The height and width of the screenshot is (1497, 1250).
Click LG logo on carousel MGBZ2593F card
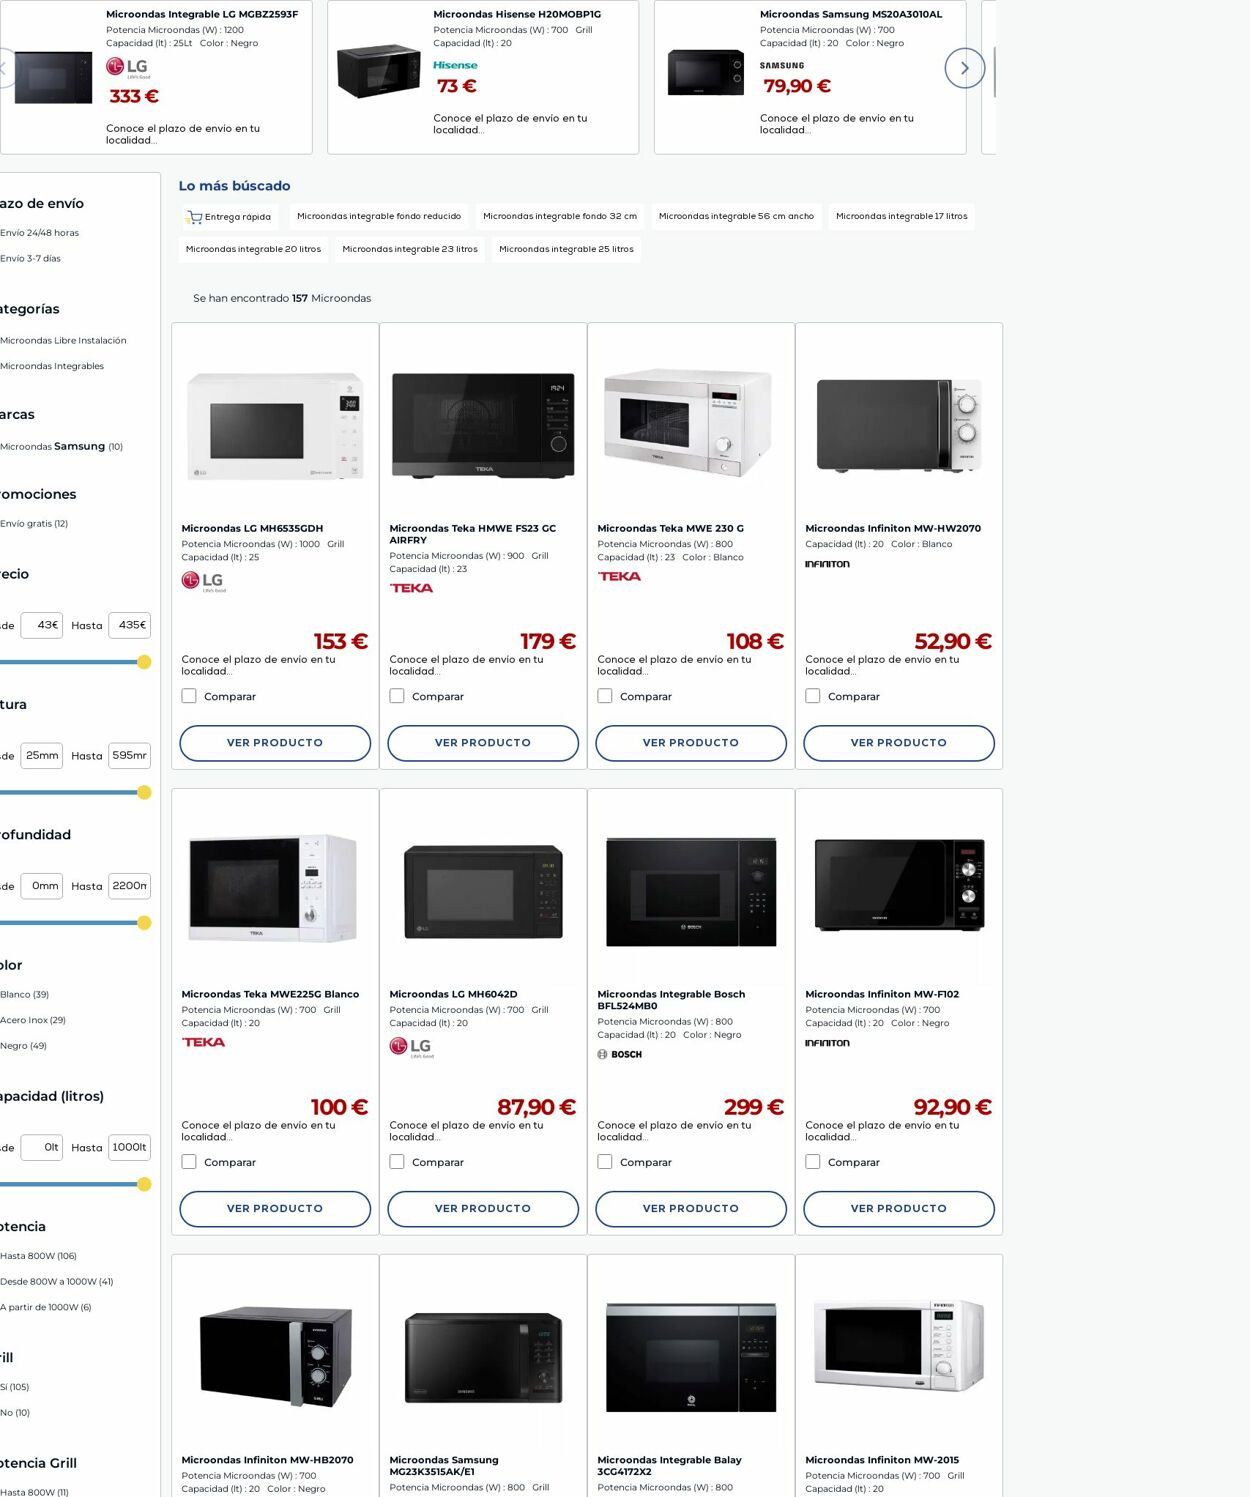[128, 68]
